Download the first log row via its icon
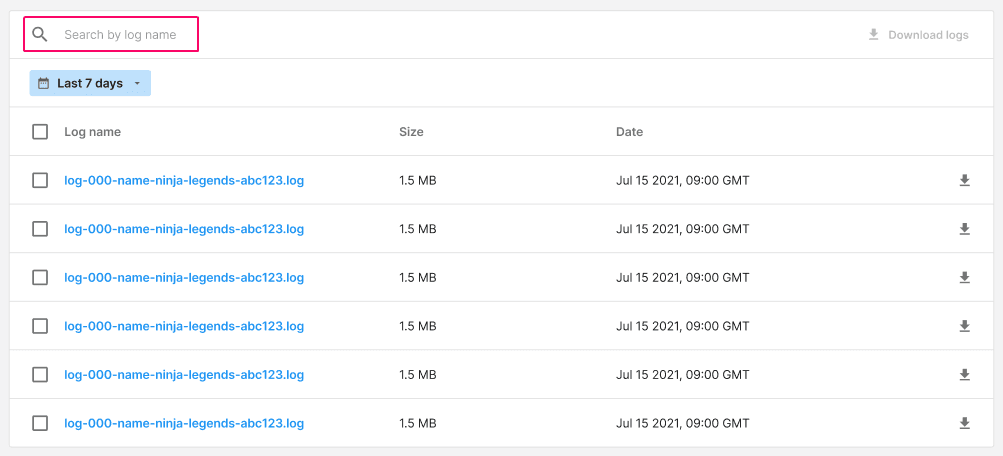Image resolution: width=1003 pixels, height=456 pixels. tap(965, 180)
